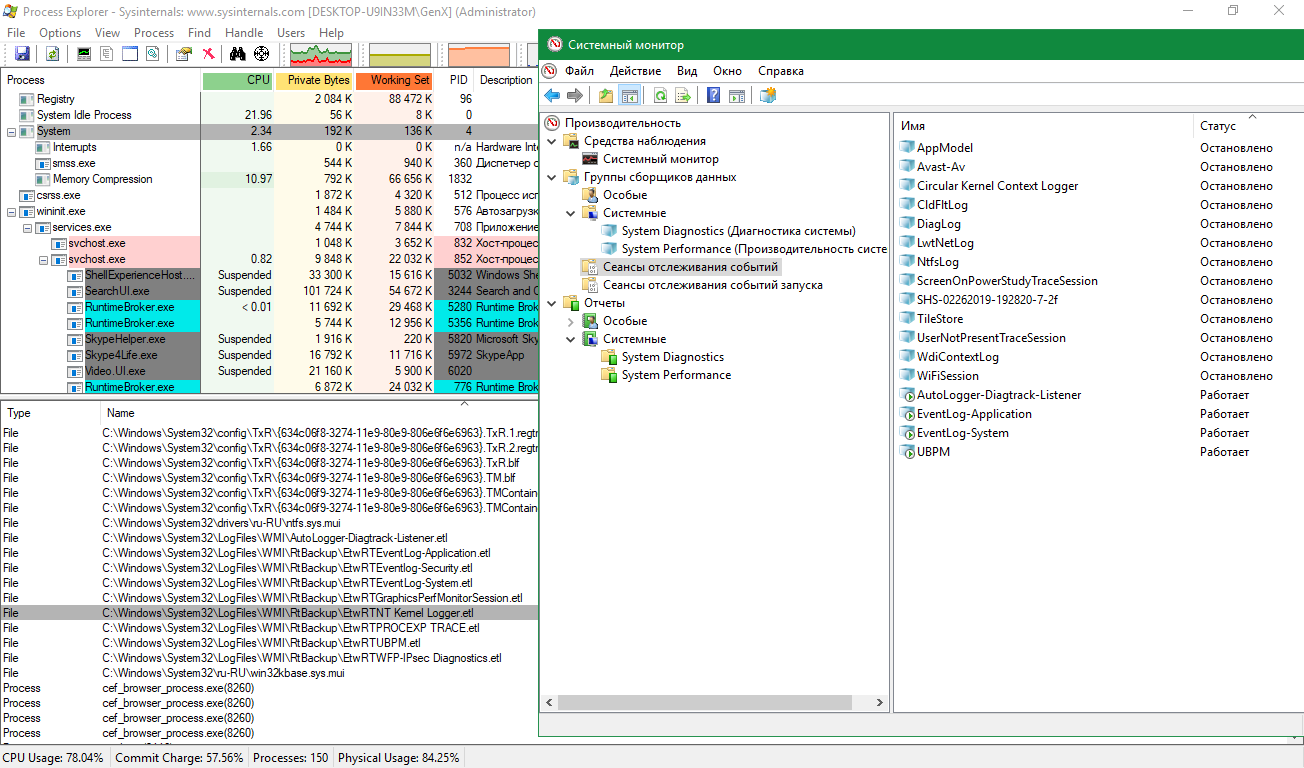Toggle the Show Lower Pane toolbar button

coord(129,54)
